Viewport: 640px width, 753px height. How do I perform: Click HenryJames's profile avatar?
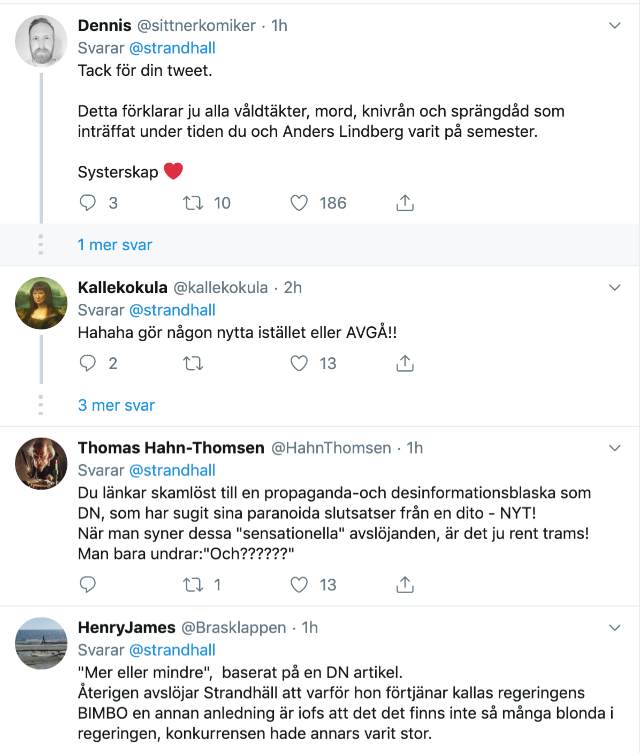(x=42, y=642)
